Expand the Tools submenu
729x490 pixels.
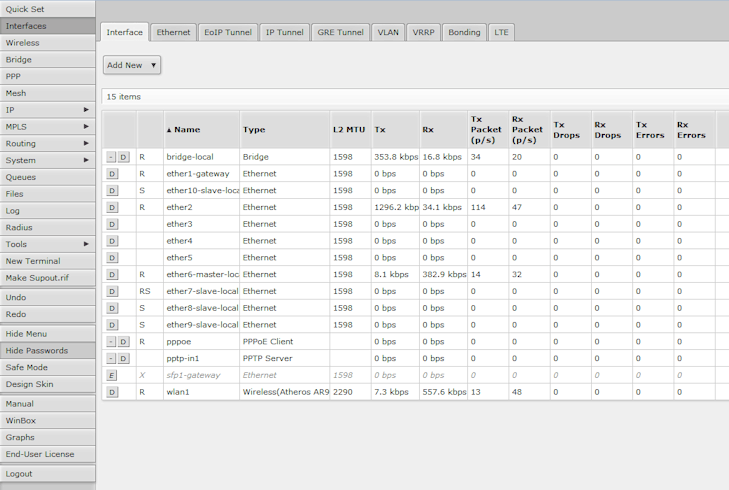(47, 244)
